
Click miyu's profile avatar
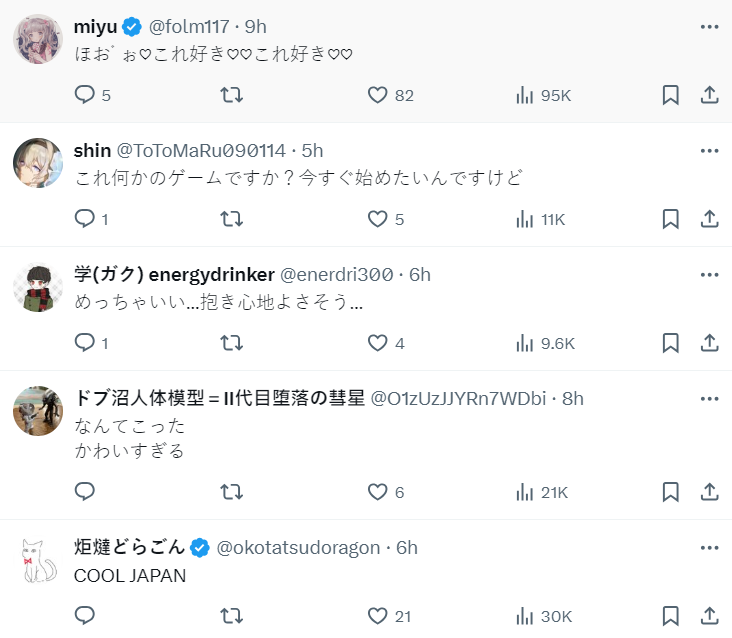38,39
